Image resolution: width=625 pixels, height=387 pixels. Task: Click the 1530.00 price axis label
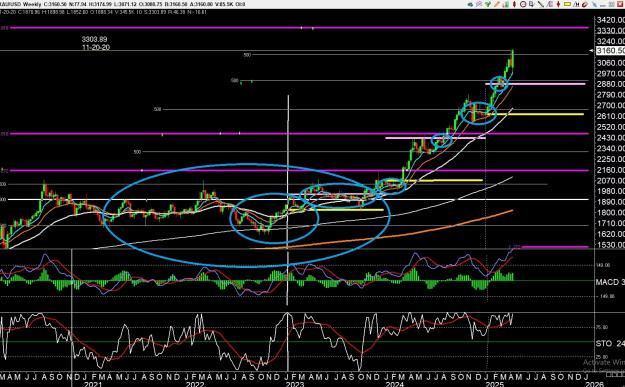[x=610, y=245]
